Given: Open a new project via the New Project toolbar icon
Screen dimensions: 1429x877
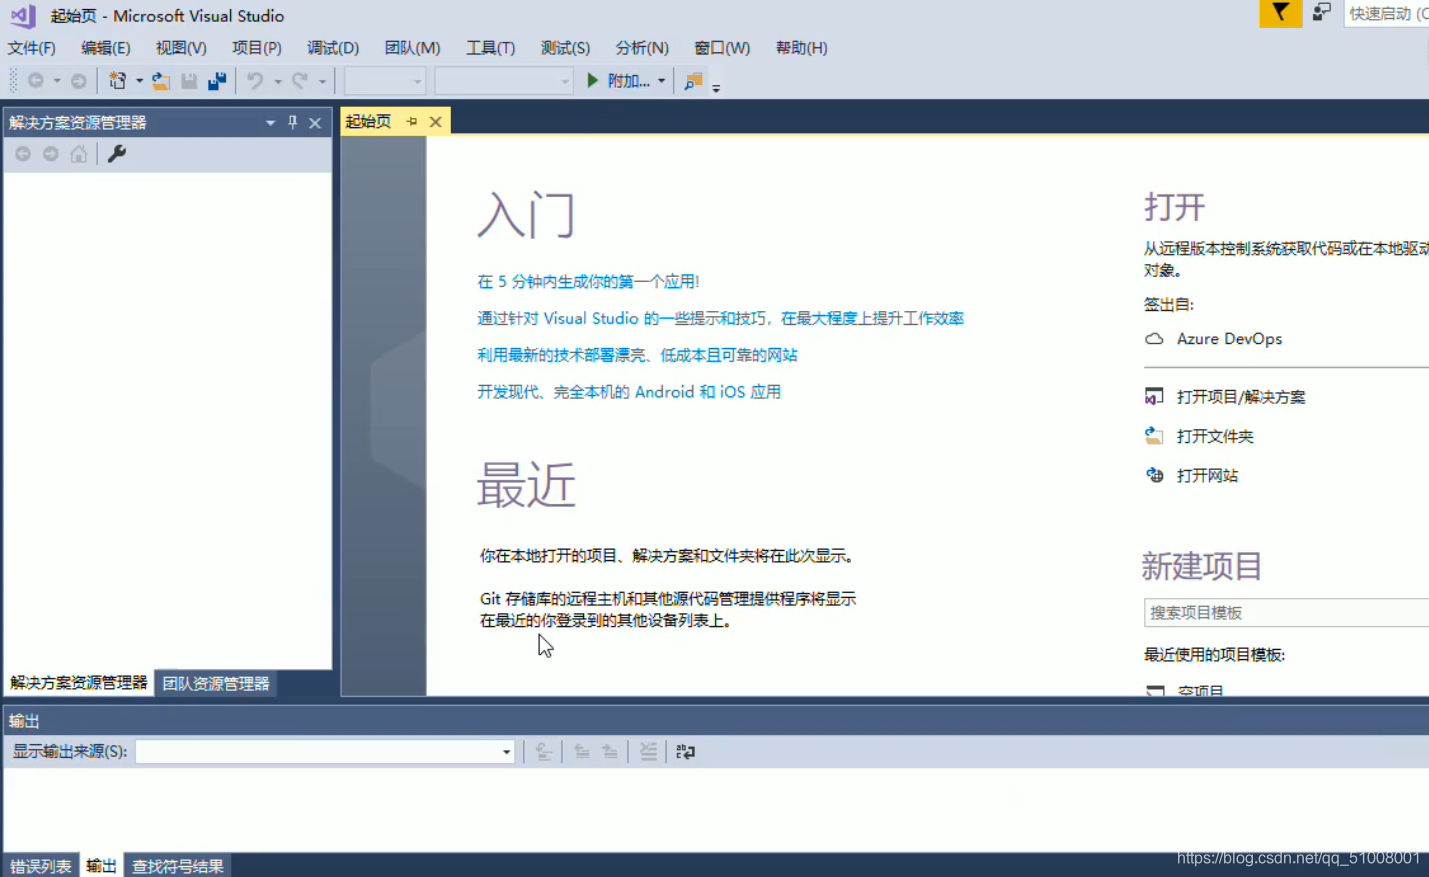Looking at the screenshot, I should 119,81.
